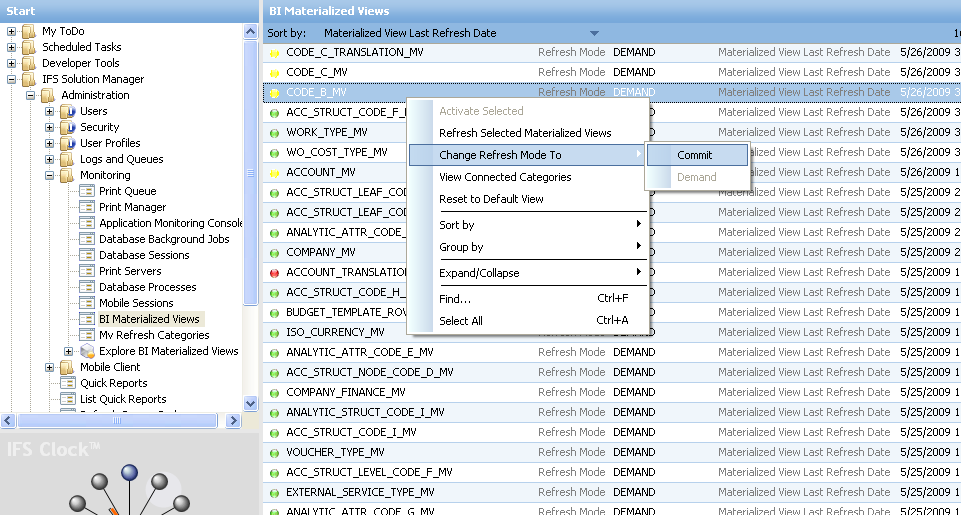This screenshot has height=515, width=961.
Task: Click the Developer Tools folder icon
Action: (x=29, y=63)
